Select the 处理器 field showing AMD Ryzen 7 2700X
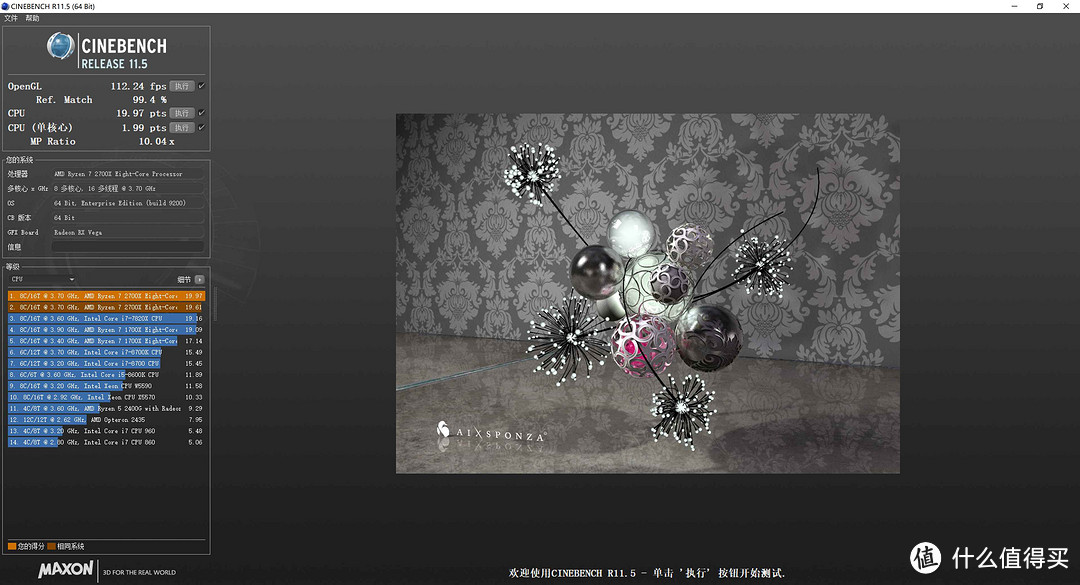 click(128, 174)
